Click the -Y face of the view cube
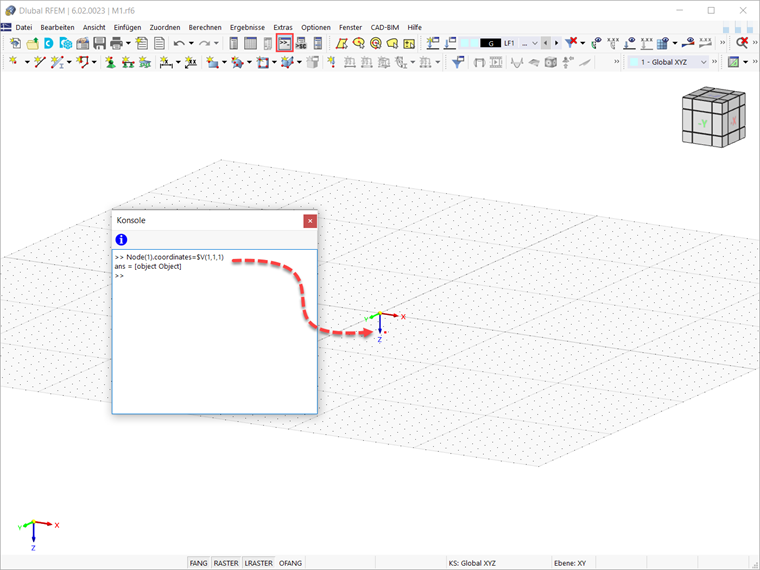The height and width of the screenshot is (570, 760). [x=702, y=123]
